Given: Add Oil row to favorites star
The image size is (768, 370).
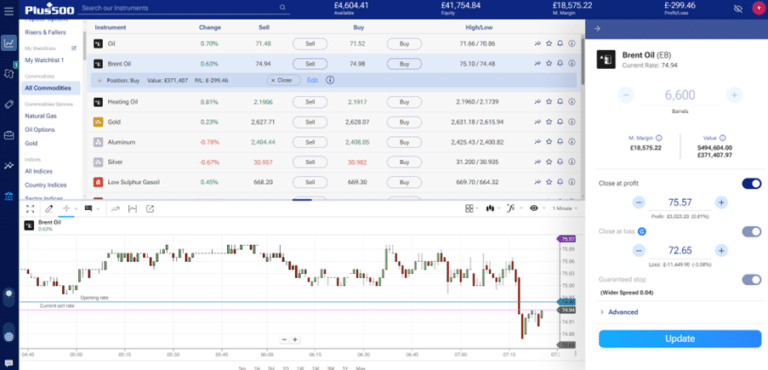Looking at the screenshot, I should tap(549, 44).
